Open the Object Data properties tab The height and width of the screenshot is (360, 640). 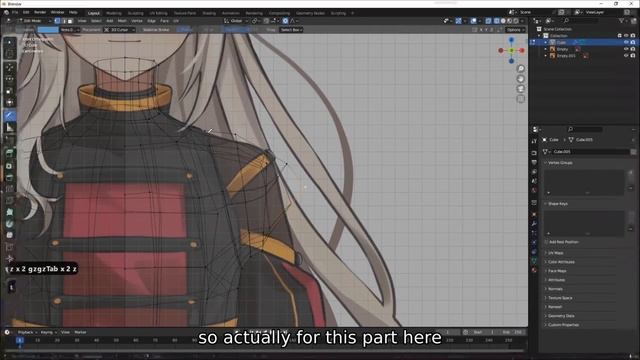coord(534,261)
